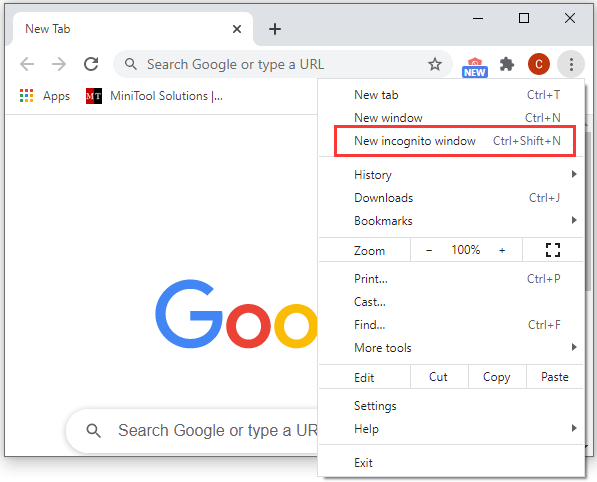Close the New Tab tab
Viewport: 597px width, 482px height.
pos(237,29)
